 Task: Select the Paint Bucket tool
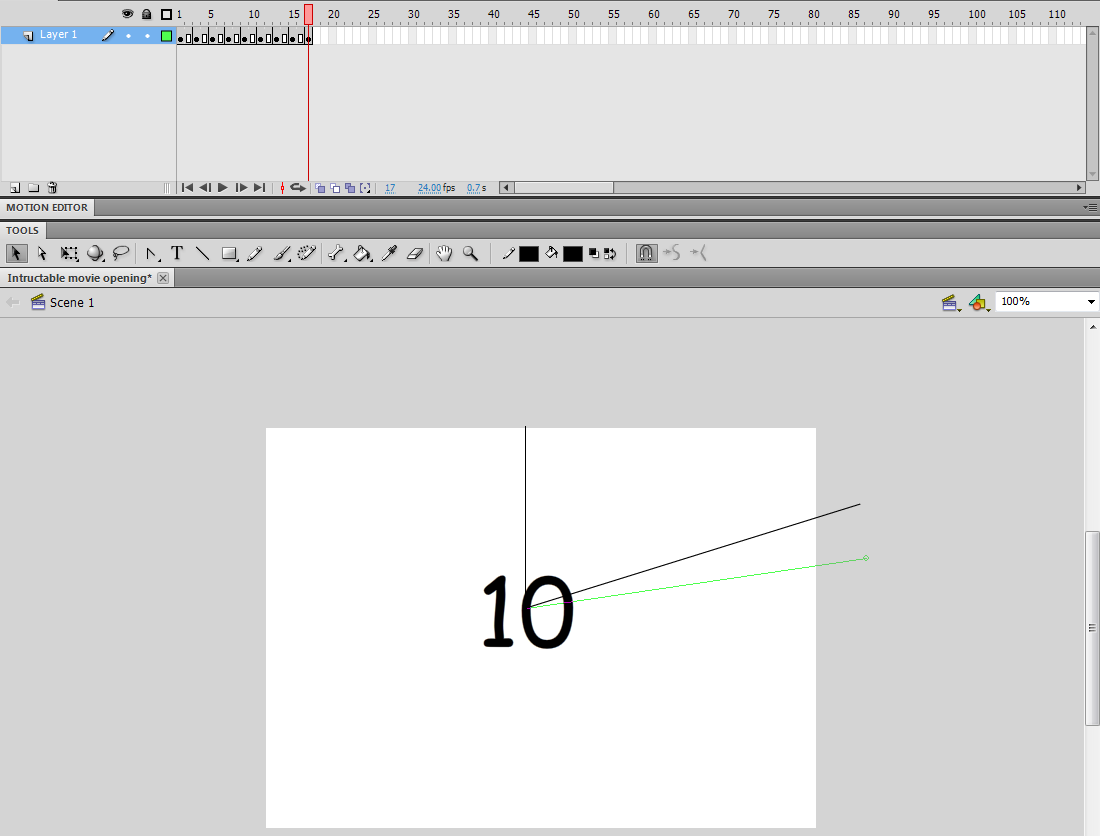(362, 253)
